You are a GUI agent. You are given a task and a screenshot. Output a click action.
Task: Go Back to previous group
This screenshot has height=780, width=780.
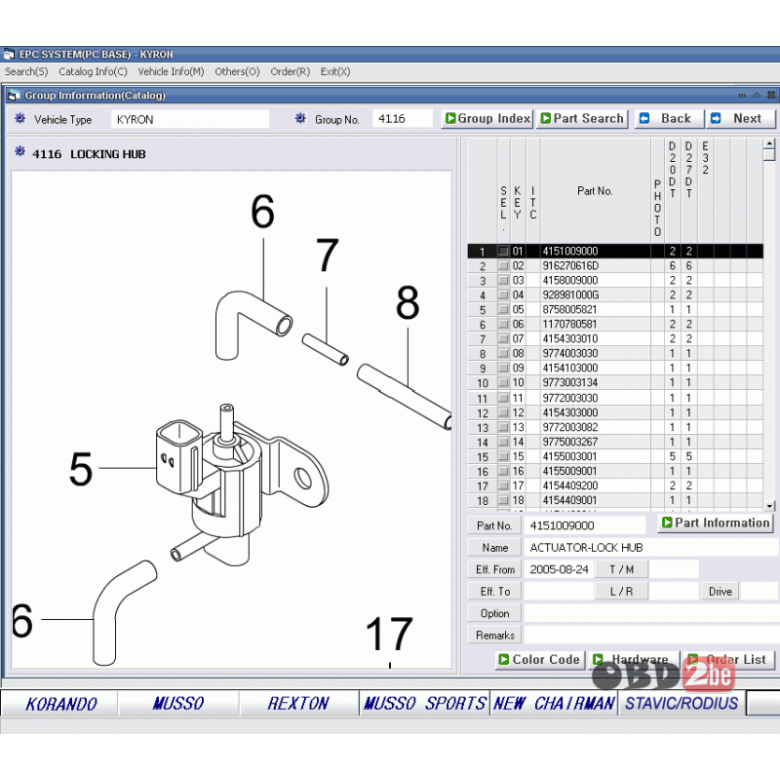[x=669, y=119]
